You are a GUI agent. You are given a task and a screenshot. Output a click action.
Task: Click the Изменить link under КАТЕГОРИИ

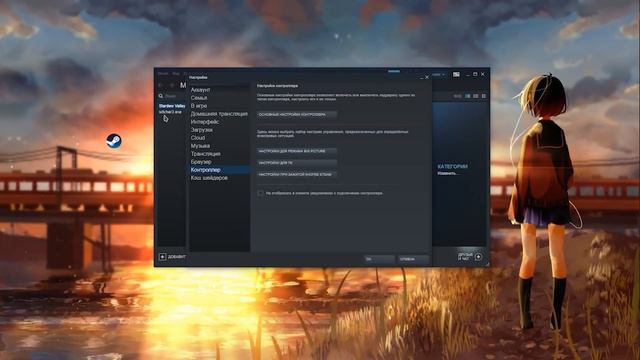(x=448, y=173)
